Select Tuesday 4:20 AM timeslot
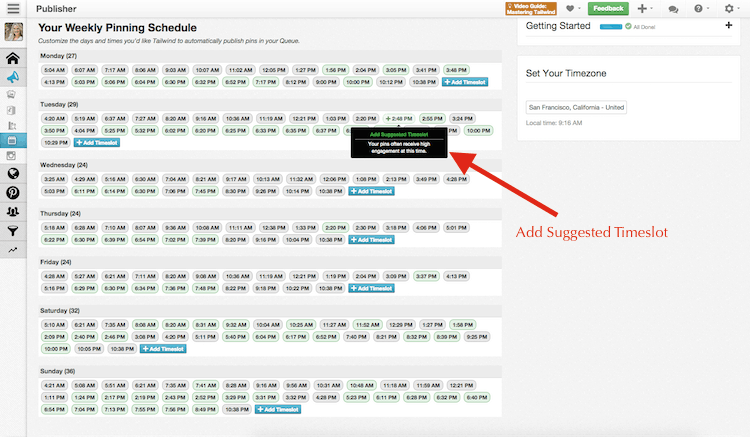 coord(55,119)
